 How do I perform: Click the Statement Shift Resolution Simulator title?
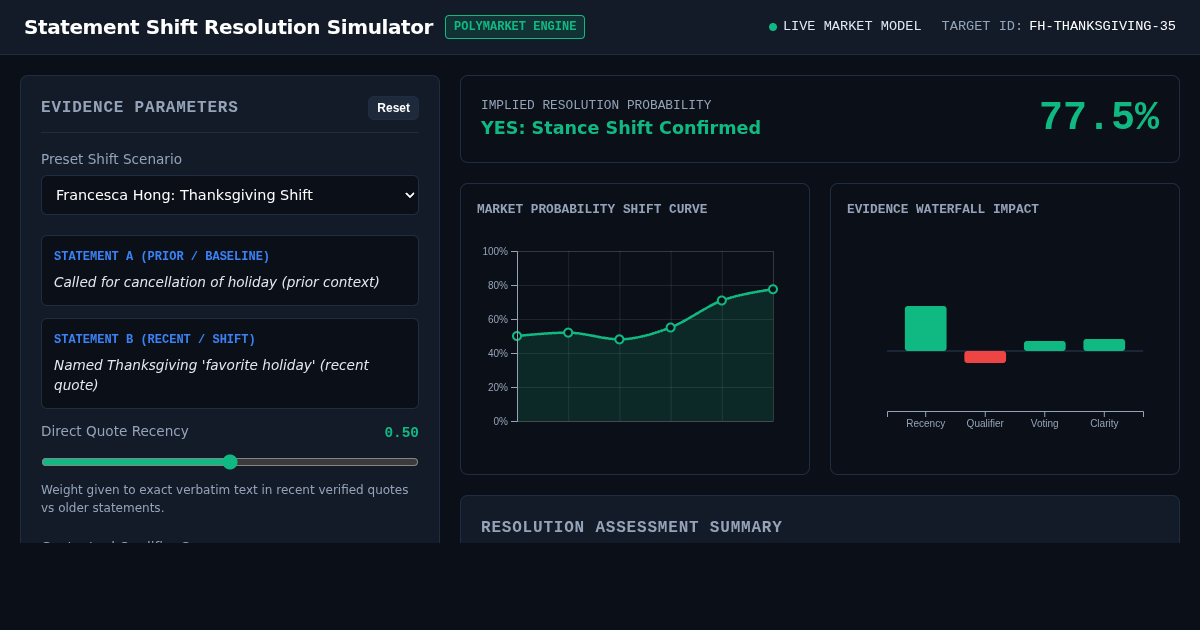click(228, 27)
